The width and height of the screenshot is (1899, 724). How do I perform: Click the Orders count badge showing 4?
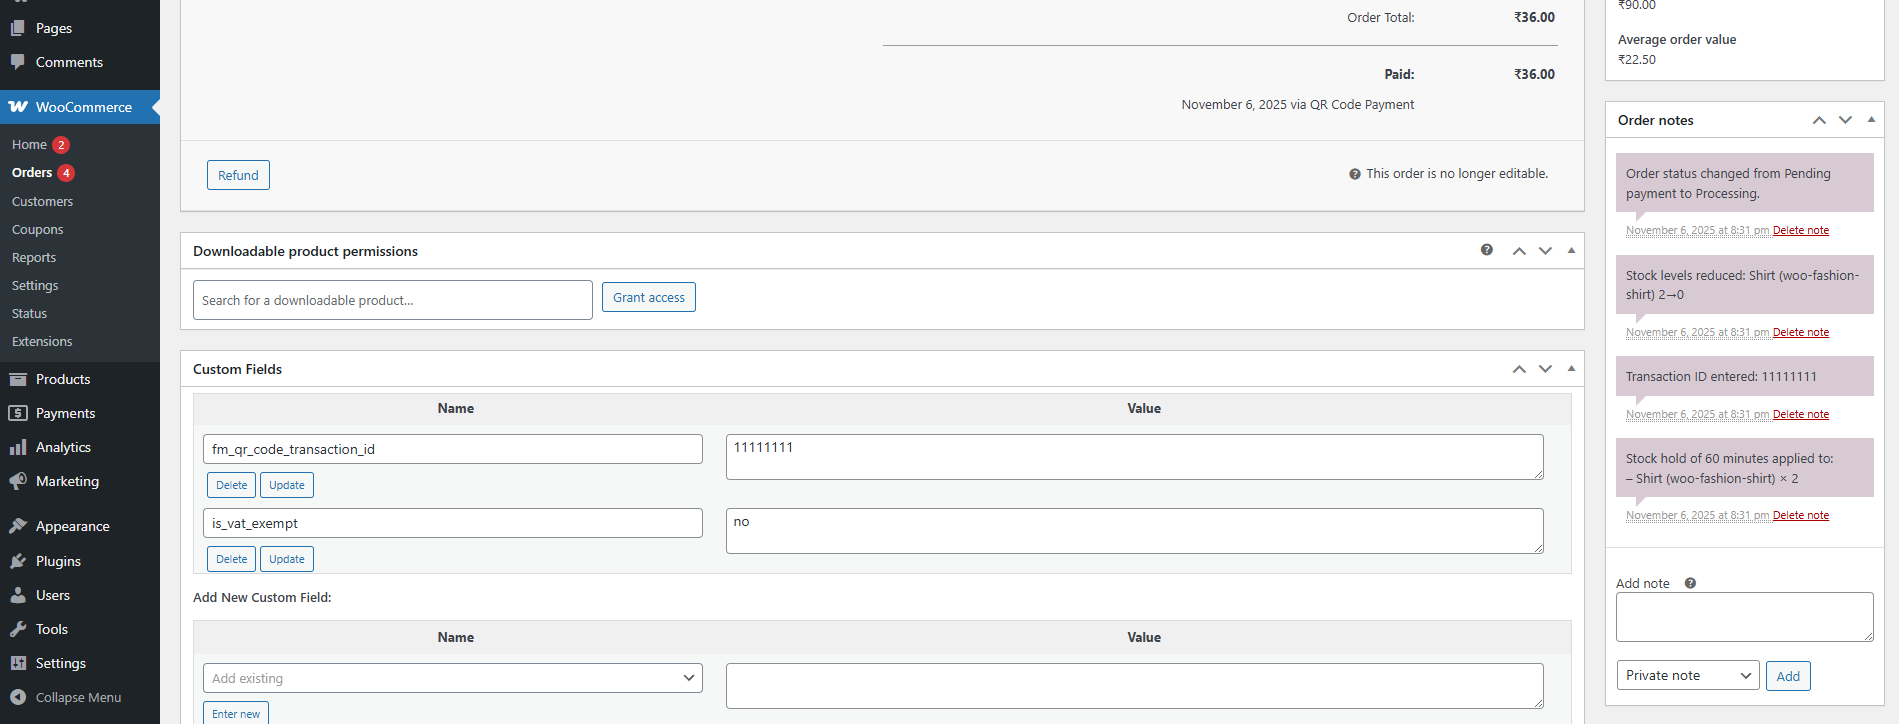pyautogui.click(x=66, y=173)
